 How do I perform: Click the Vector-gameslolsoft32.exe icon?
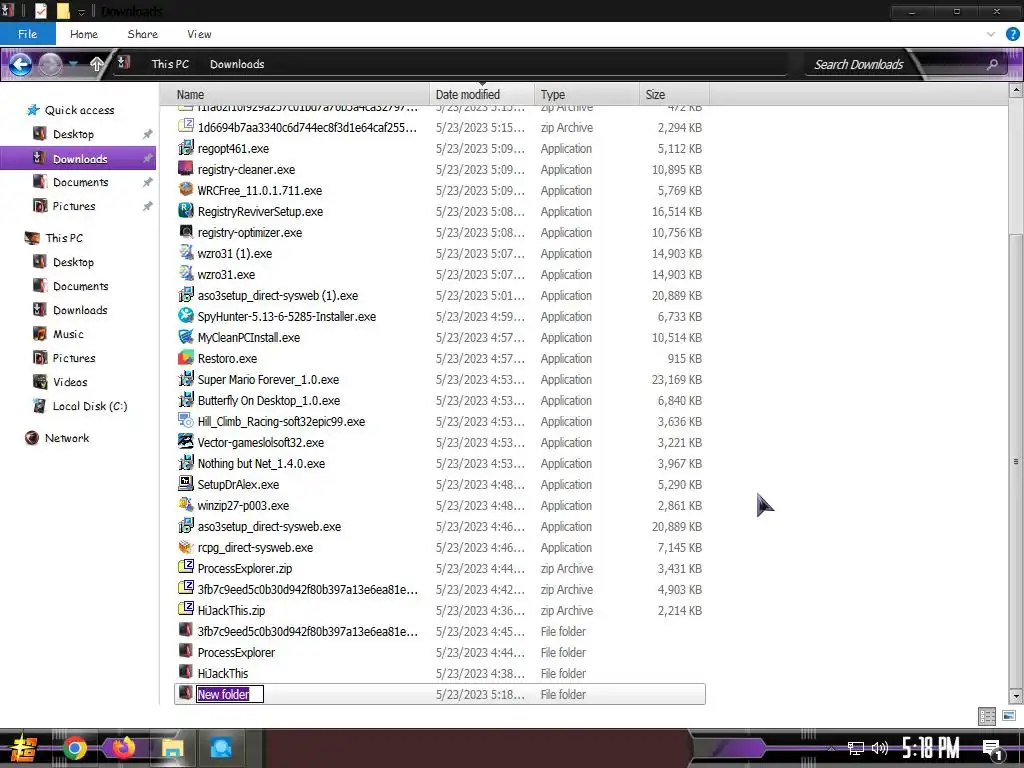(x=186, y=442)
